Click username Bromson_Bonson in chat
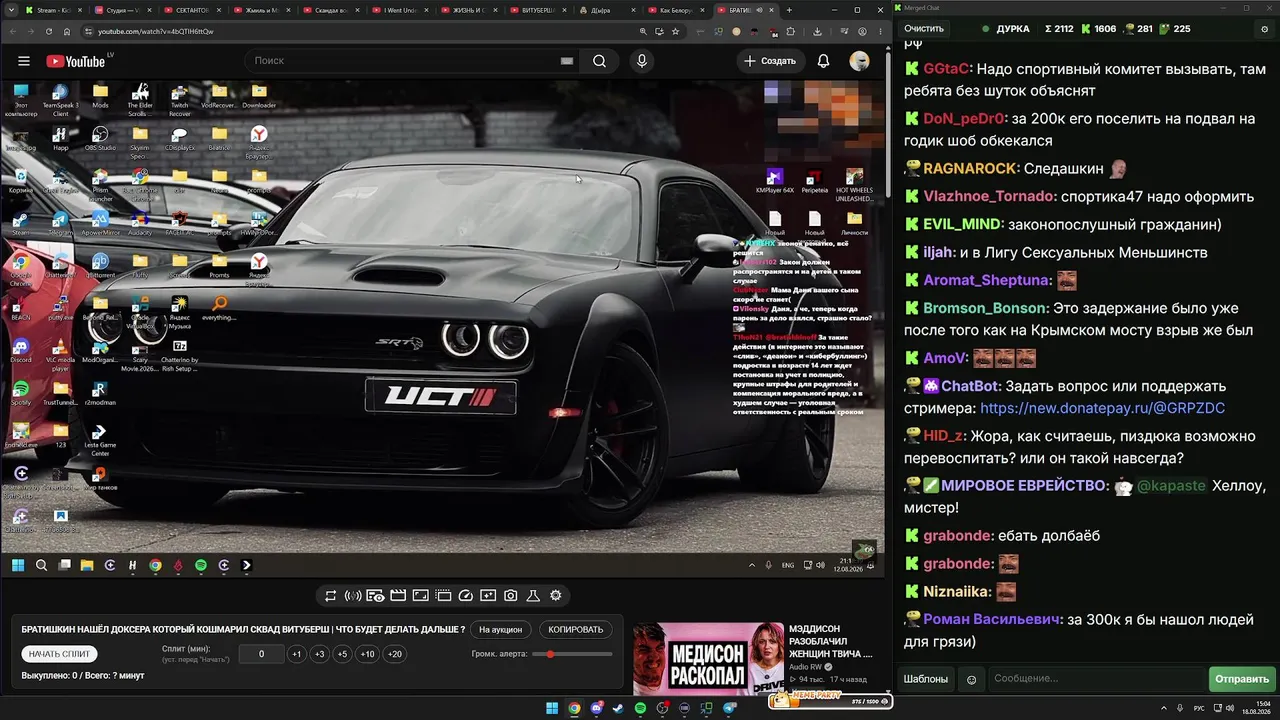Viewport: 1280px width, 720px height. [x=985, y=308]
